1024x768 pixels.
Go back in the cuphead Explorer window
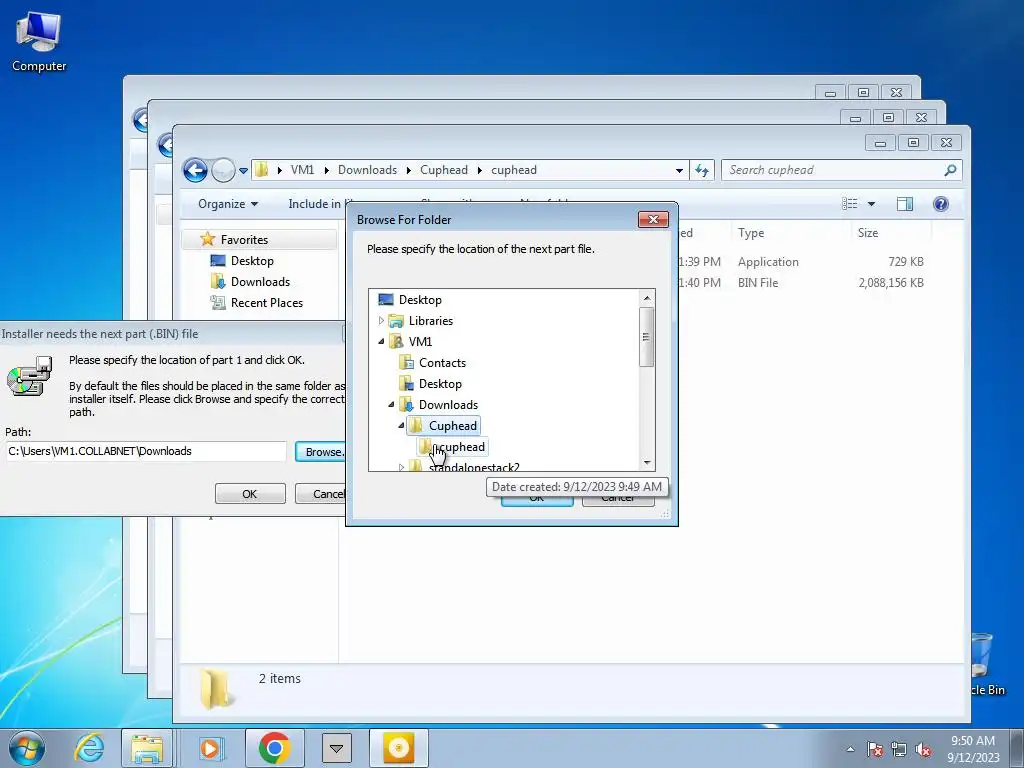pos(195,170)
